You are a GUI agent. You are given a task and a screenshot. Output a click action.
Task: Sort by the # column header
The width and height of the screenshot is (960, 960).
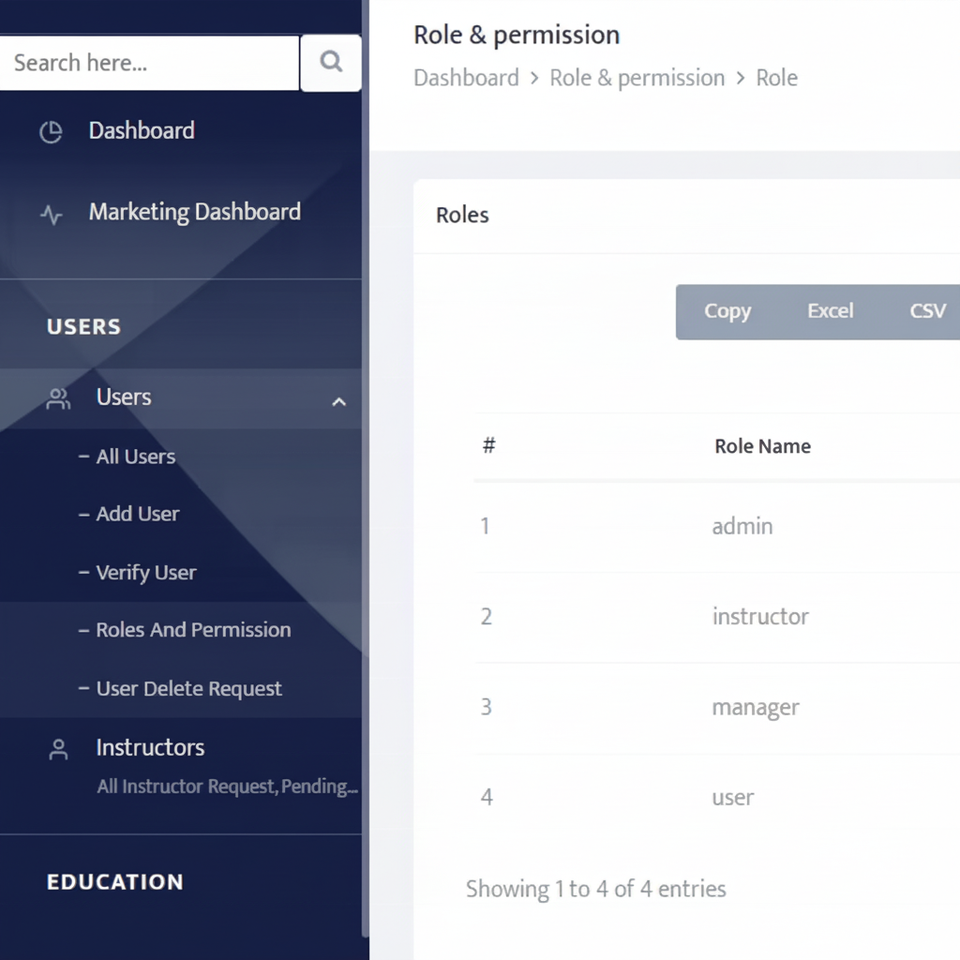click(x=489, y=446)
